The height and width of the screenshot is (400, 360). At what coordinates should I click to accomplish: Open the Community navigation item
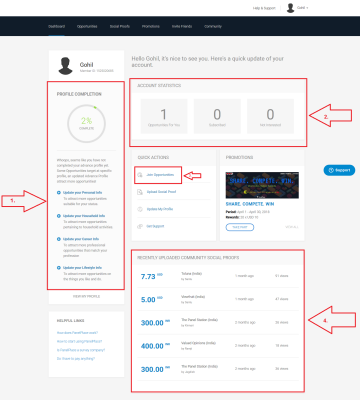(213, 26)
